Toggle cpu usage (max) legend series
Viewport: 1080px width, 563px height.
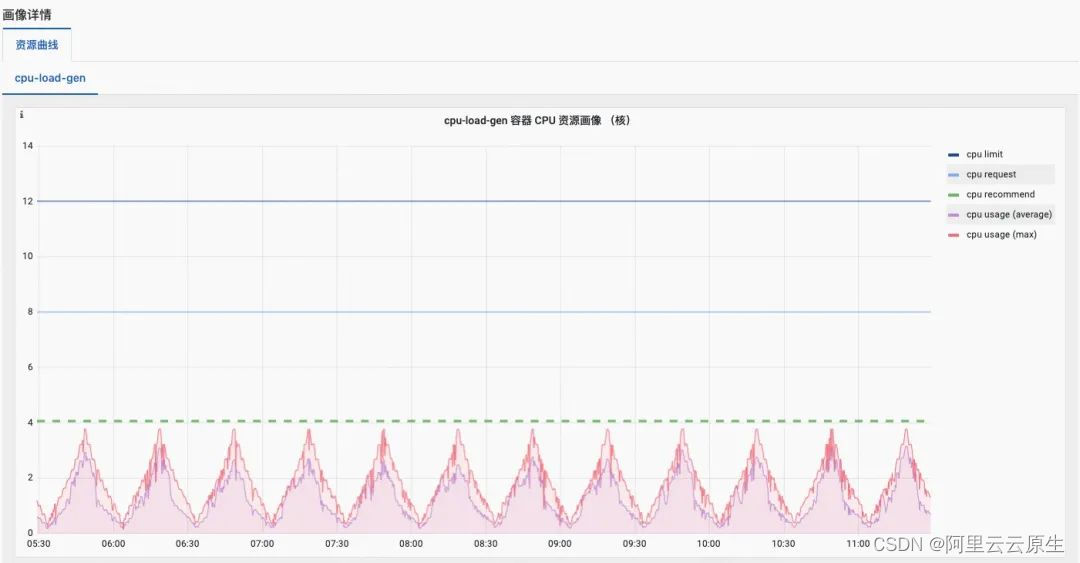point(1001,234)
